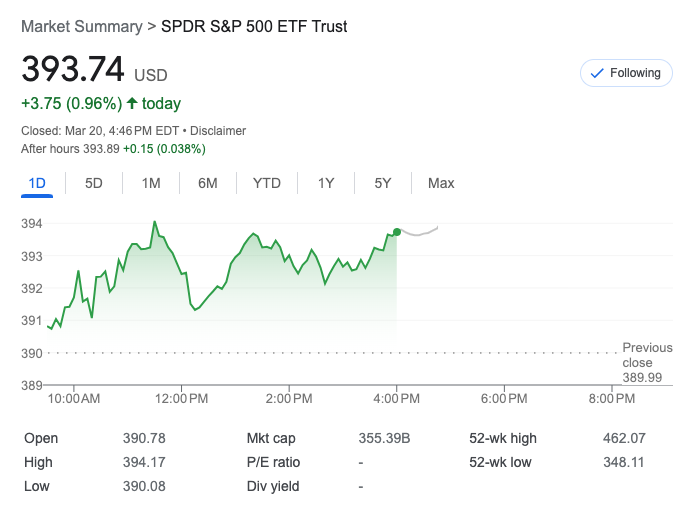The height and width of the screenshot is (507, 695).
Task: Click the 12:00 PM axis label
Action: [x=182, y=399]
